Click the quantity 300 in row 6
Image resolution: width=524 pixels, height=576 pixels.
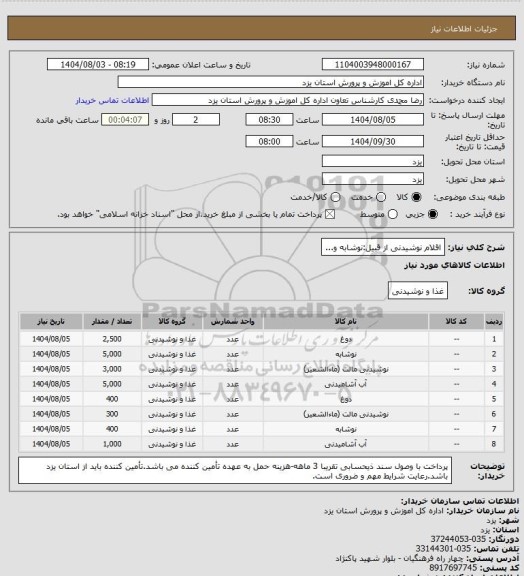112,414
